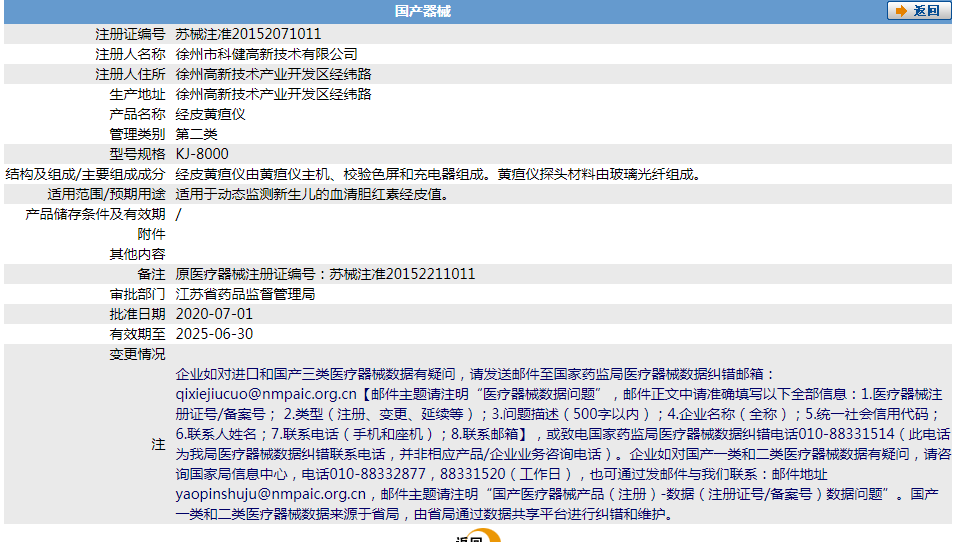This screenshot has width=954, height=542.
Task: Click management category 第二类
Action: pyautogui.click(x=197, y=134)
